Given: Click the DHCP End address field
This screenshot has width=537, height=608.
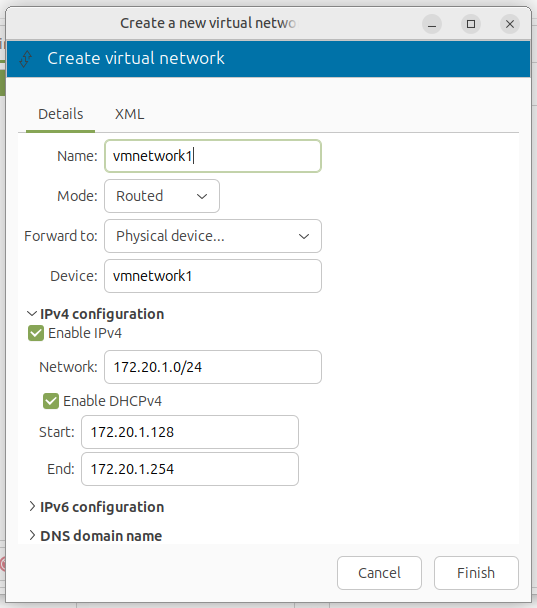Looking at the screenshot, I should coord(190,469).
